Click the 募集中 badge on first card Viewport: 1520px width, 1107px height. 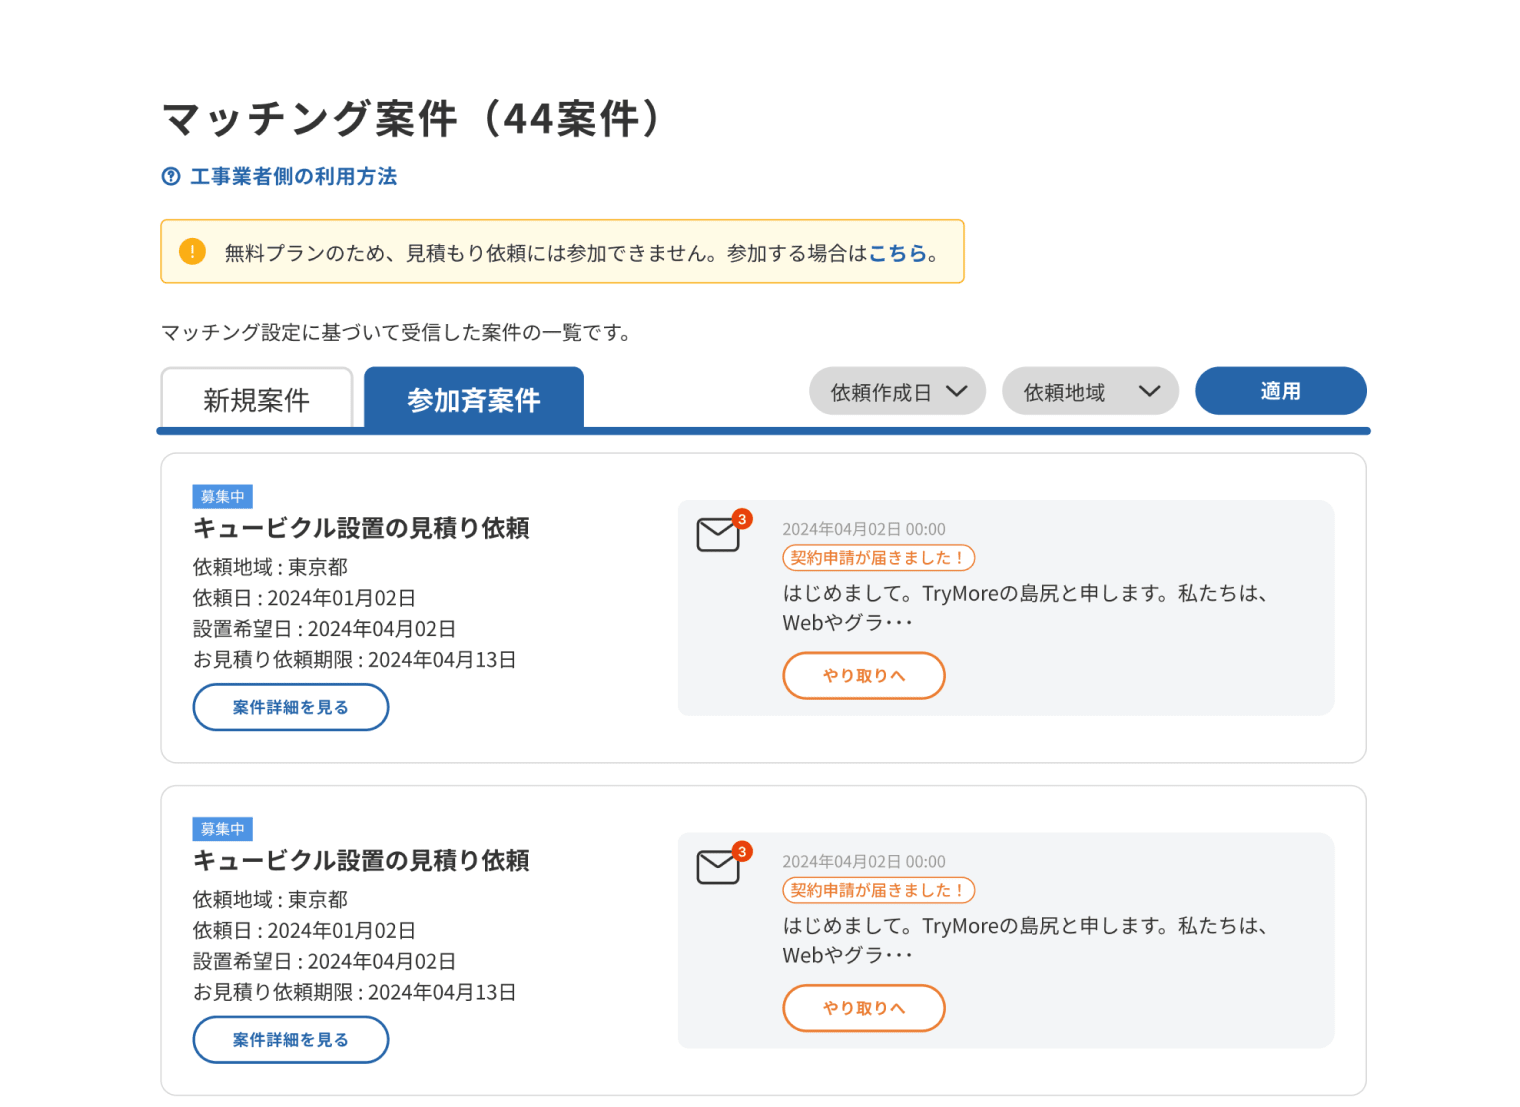pos(222,497)
